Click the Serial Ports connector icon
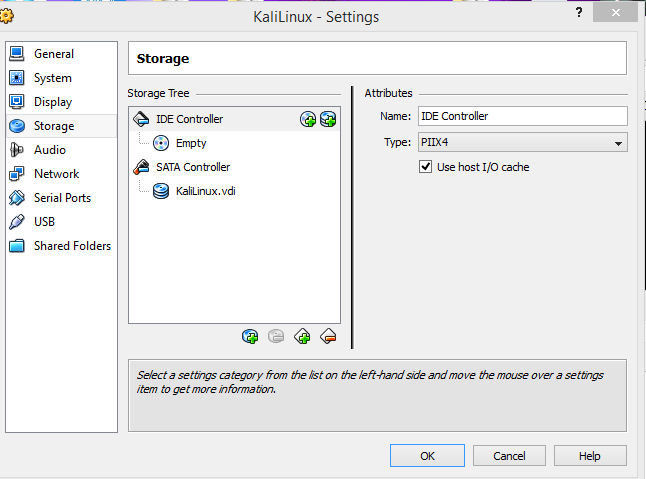 [x=17, y=198]
